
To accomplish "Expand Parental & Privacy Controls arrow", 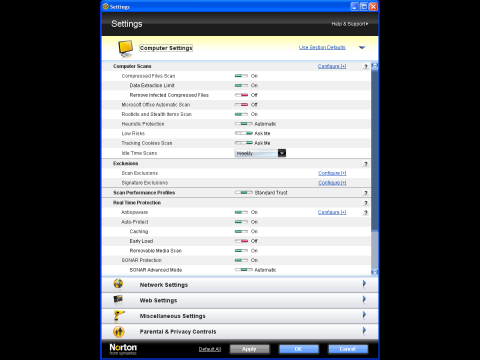I will coord(364,331).
